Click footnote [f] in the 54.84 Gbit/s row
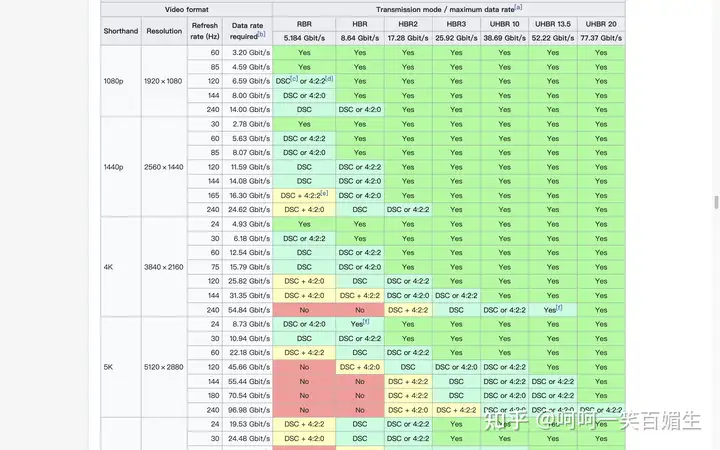The width and height of the screenshot is (720, 450). click(559, 308)
